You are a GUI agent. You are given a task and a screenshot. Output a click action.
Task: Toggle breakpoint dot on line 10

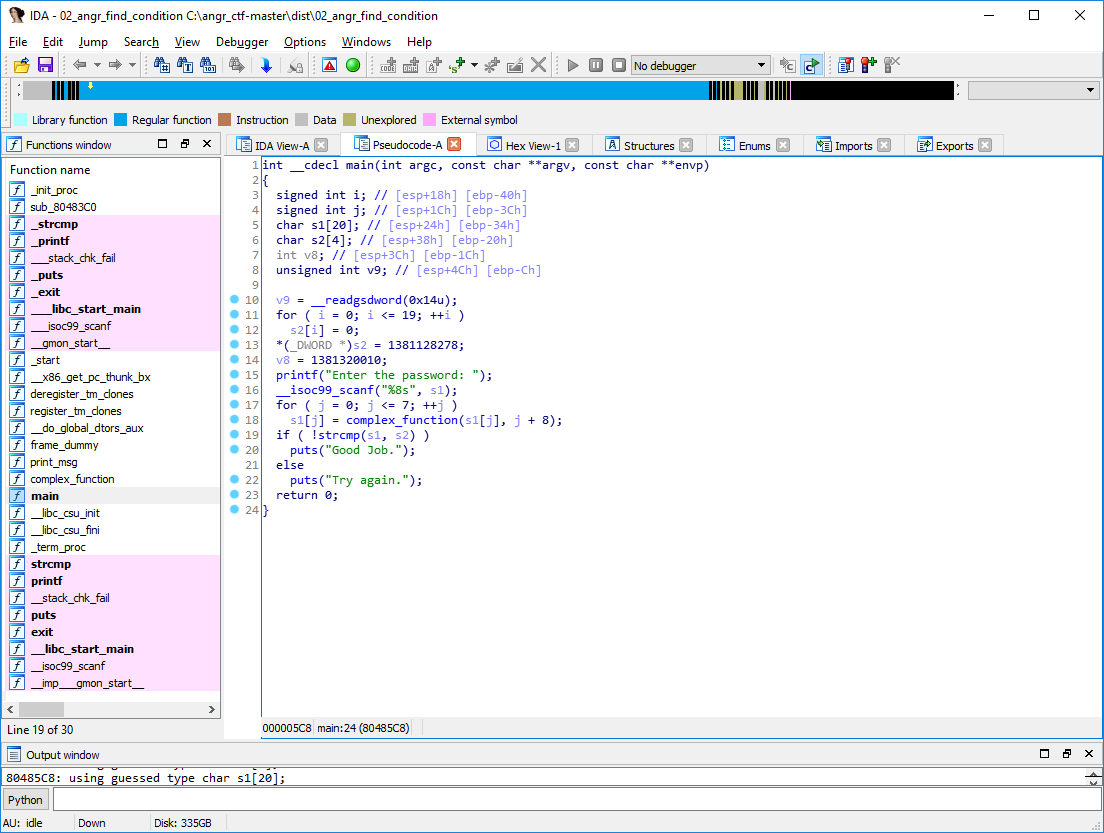(234, 300)
